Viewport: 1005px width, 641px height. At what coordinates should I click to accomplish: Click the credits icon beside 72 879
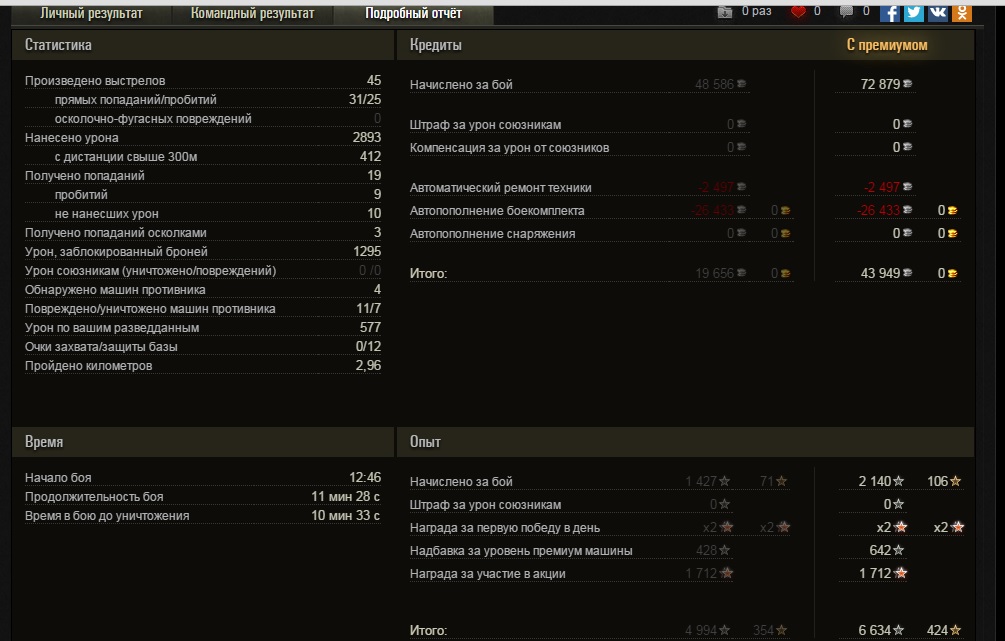coord(908,84)
